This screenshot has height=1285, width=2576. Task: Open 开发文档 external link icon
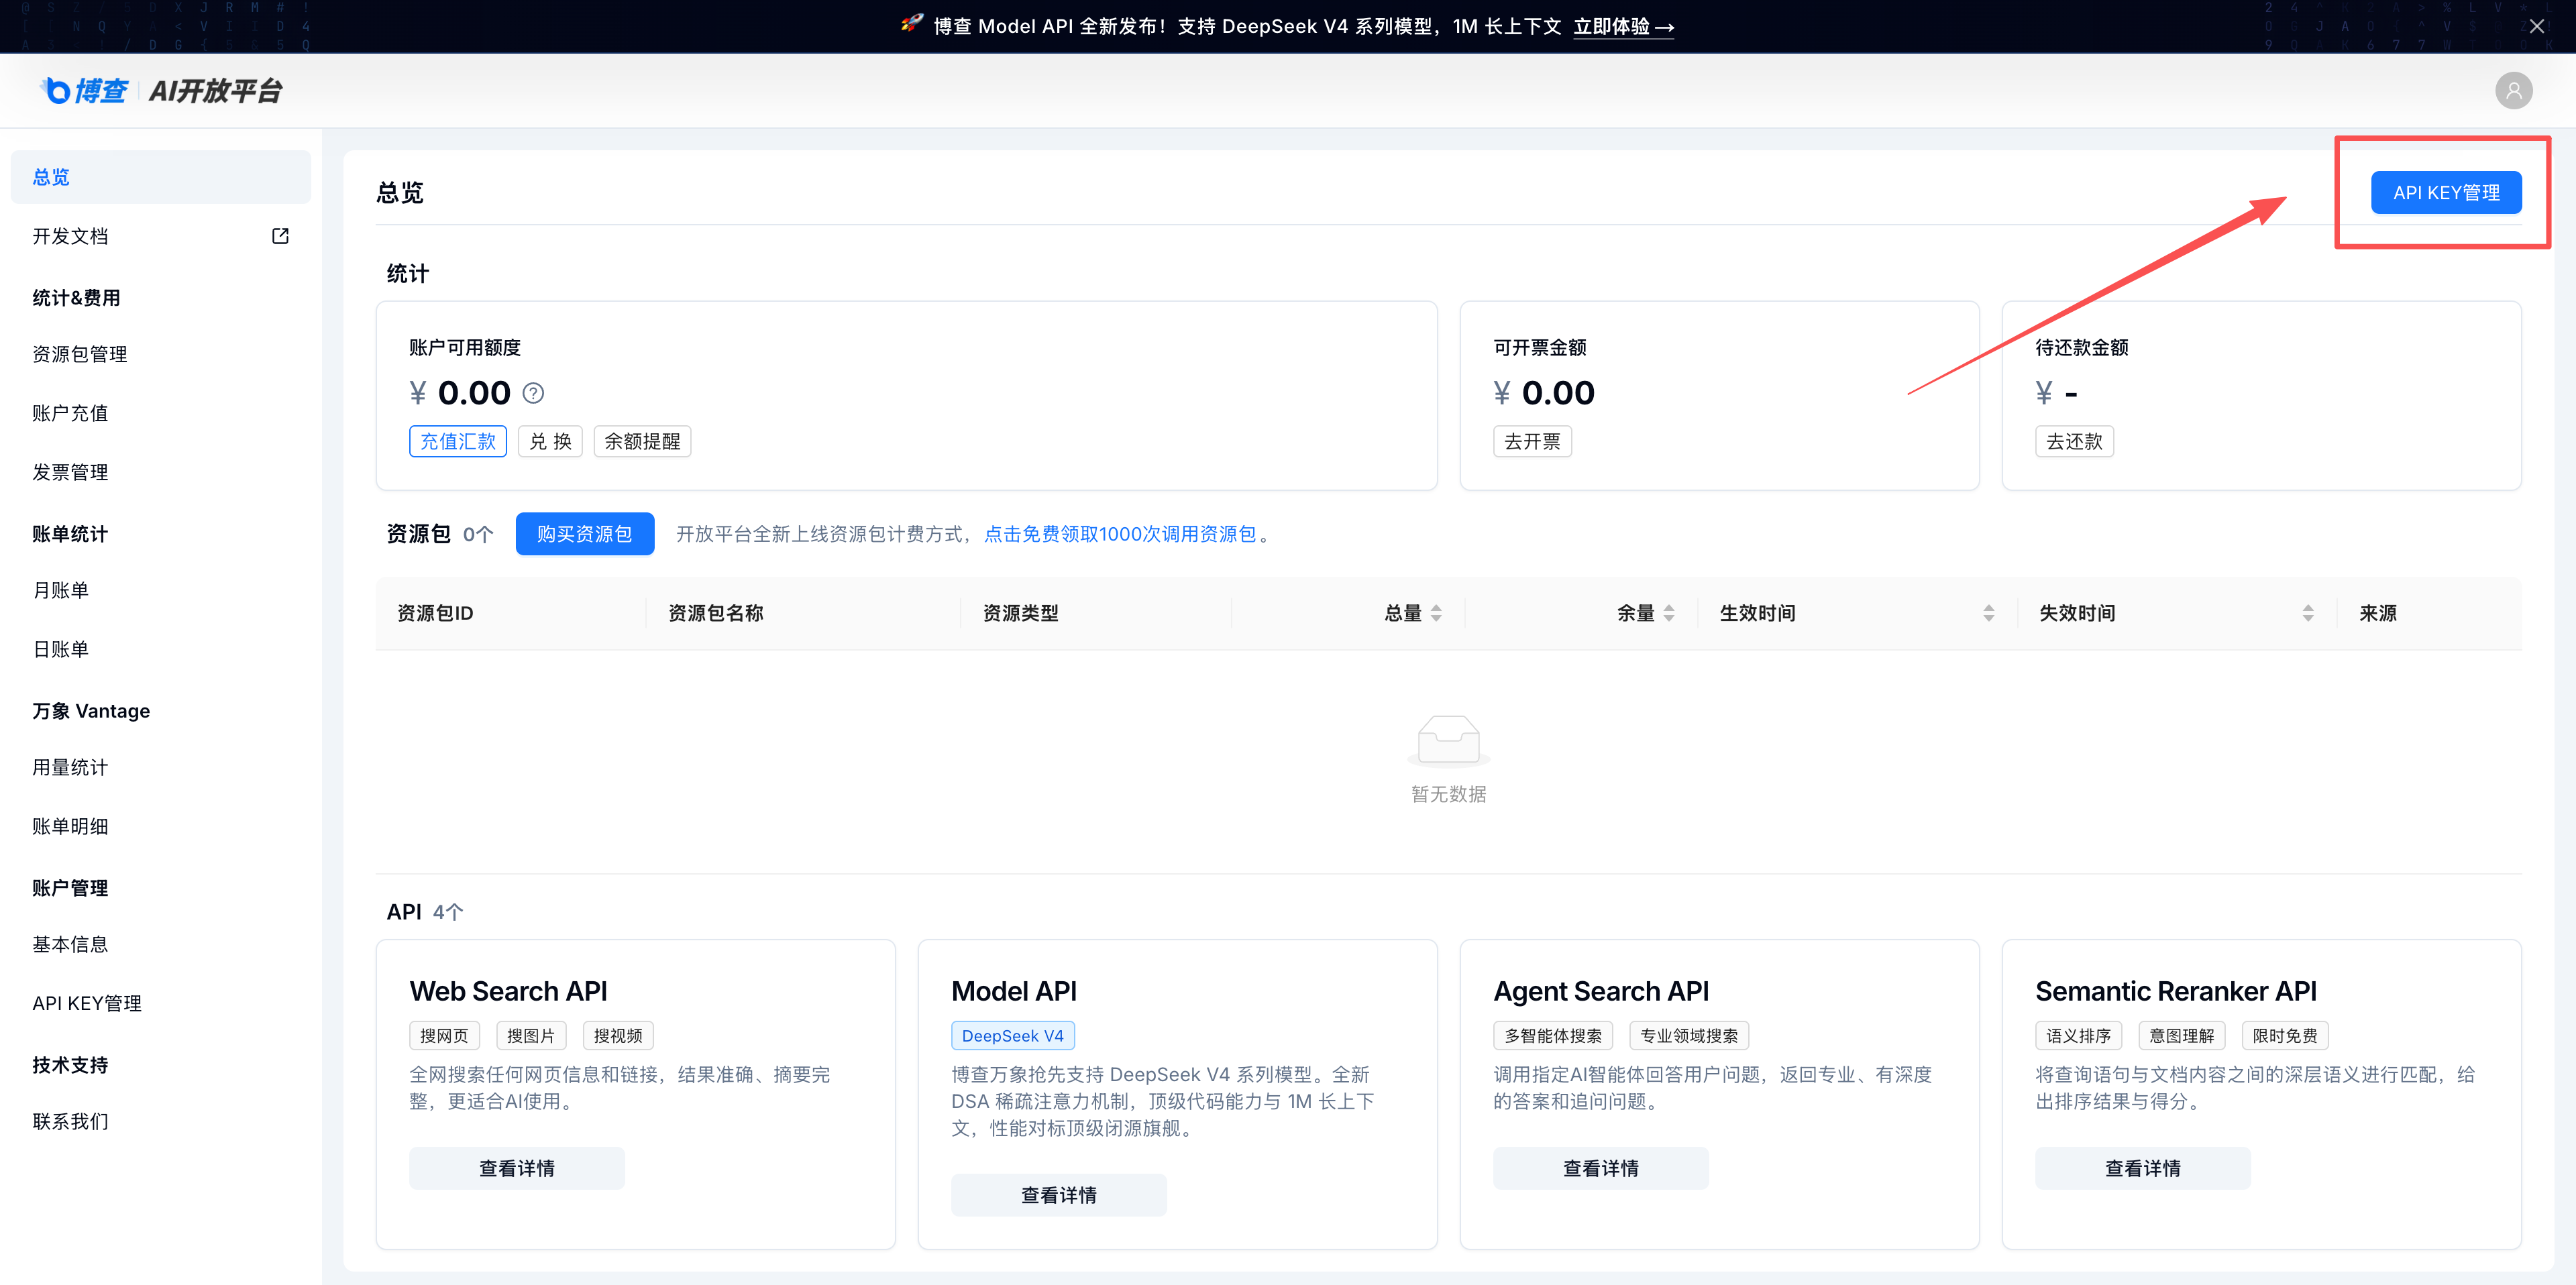coord(280,236)
